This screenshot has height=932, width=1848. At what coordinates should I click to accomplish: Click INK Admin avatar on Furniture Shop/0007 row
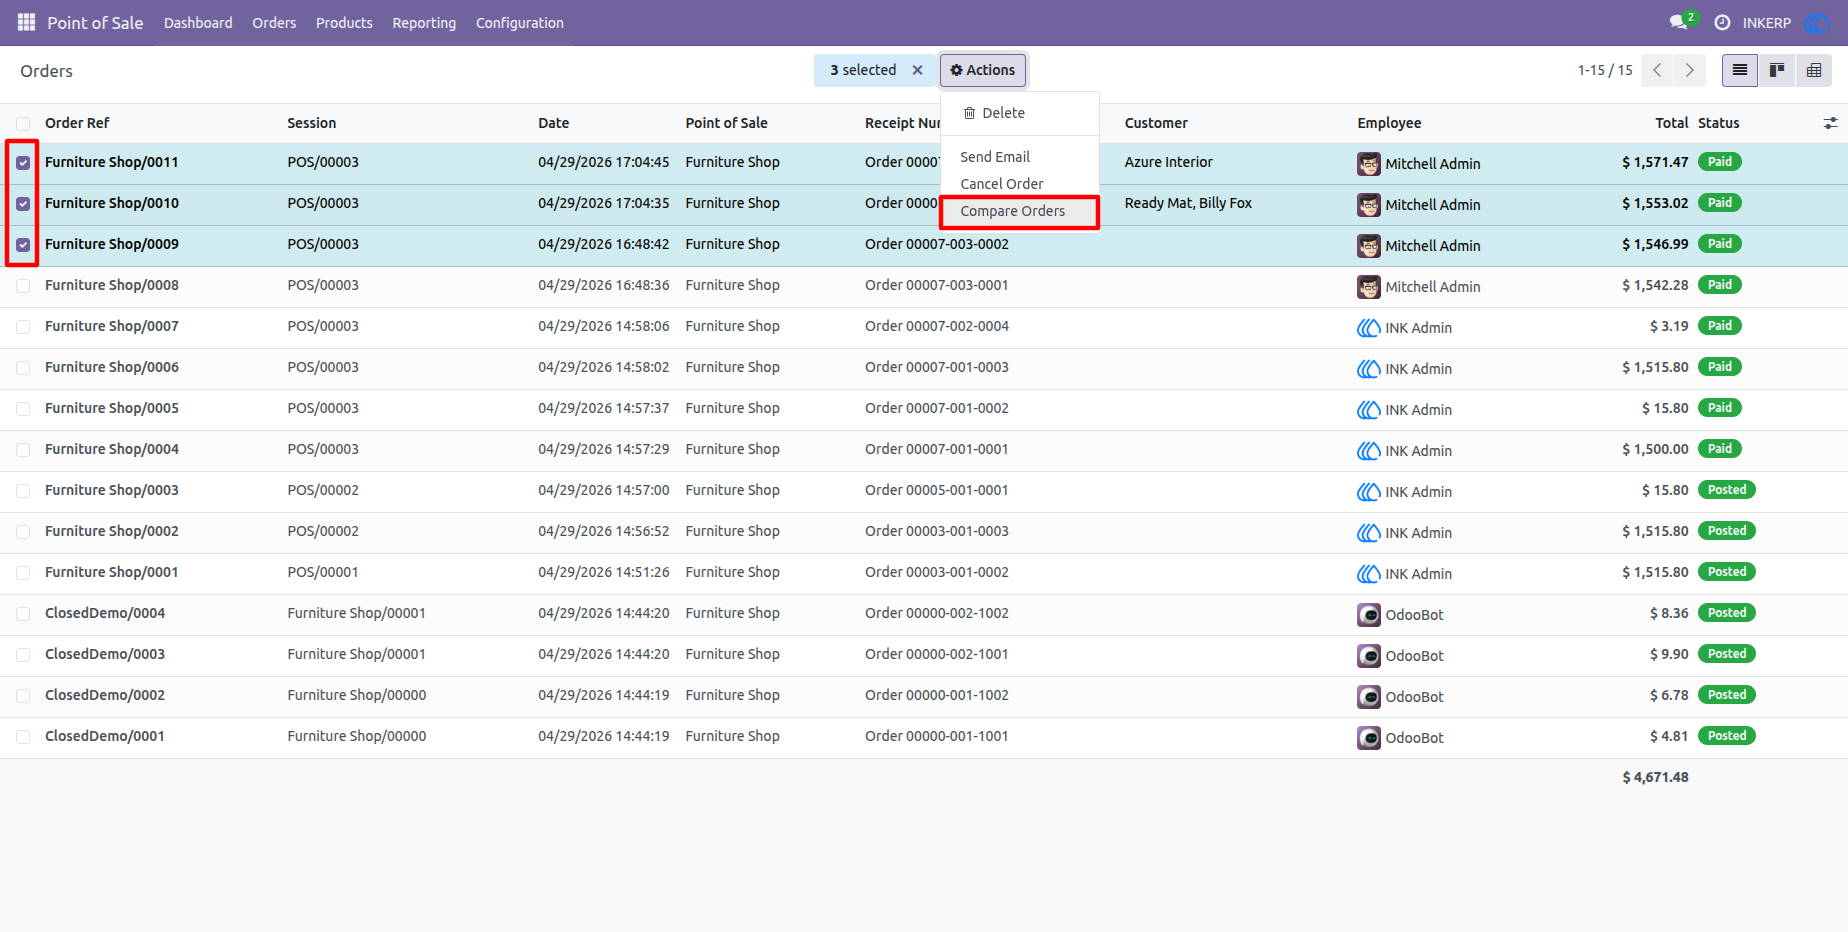(x=1369, y=328)
